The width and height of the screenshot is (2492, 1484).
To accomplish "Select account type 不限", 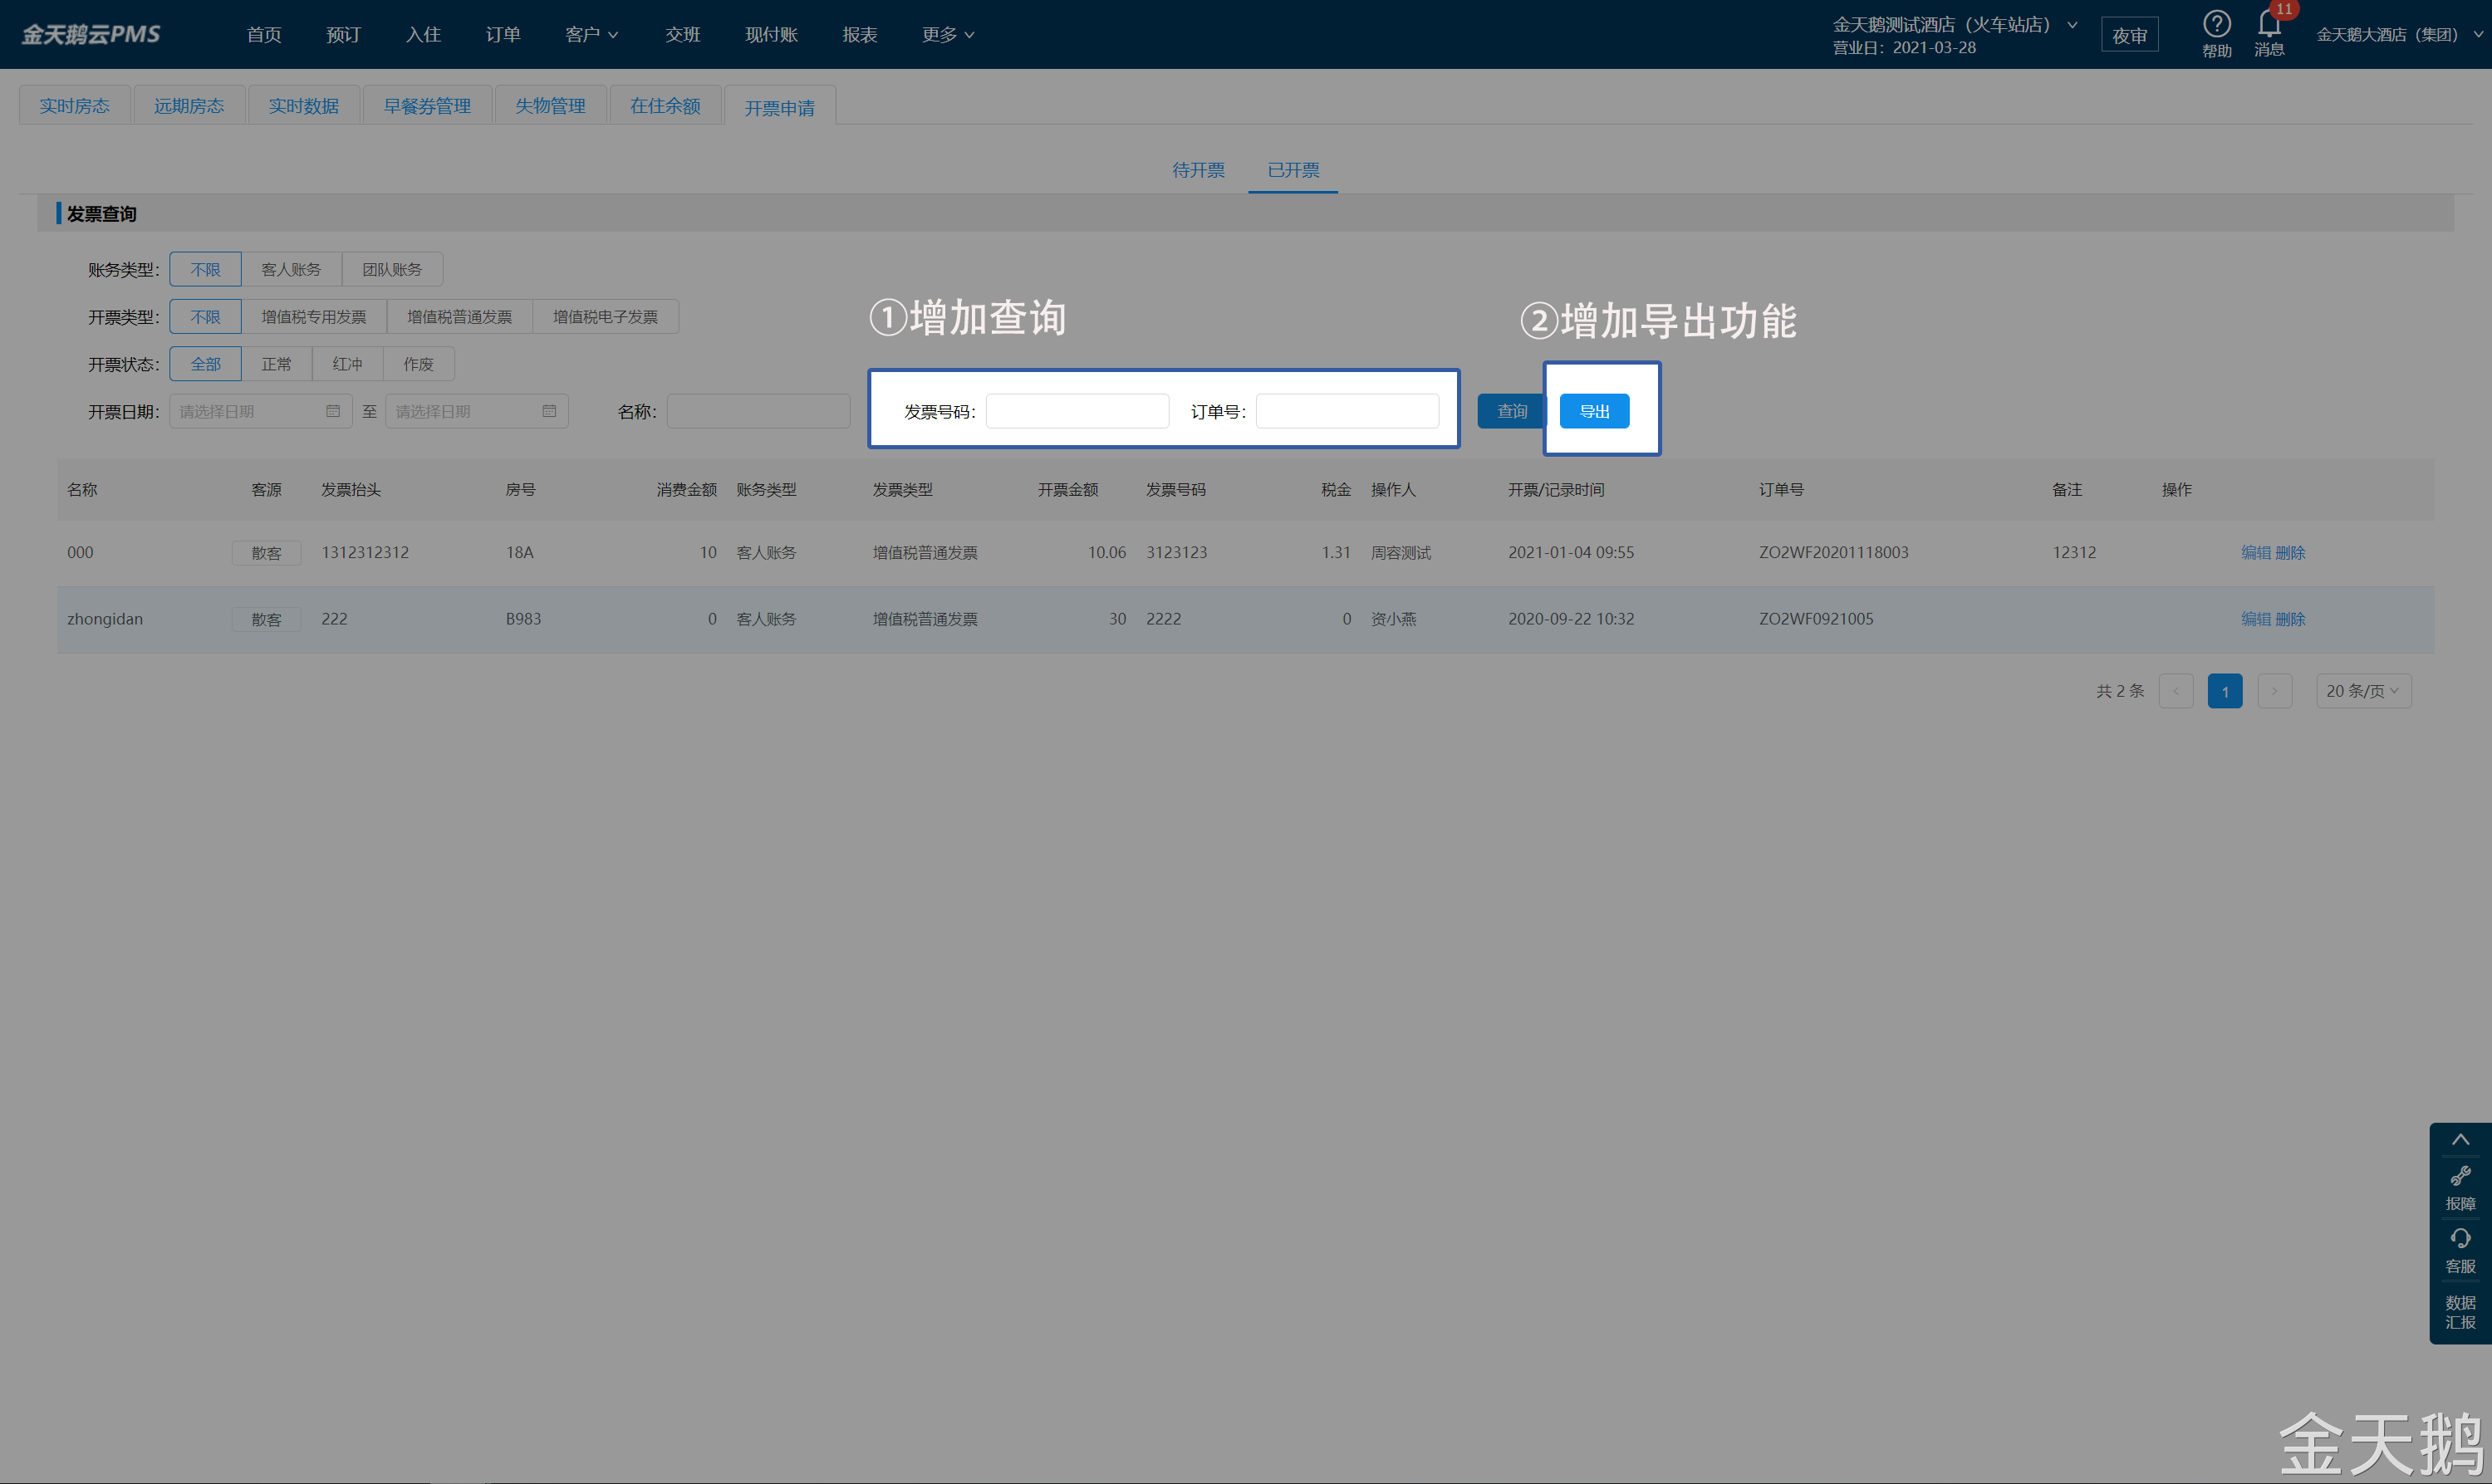I will (x=205, y=269).
